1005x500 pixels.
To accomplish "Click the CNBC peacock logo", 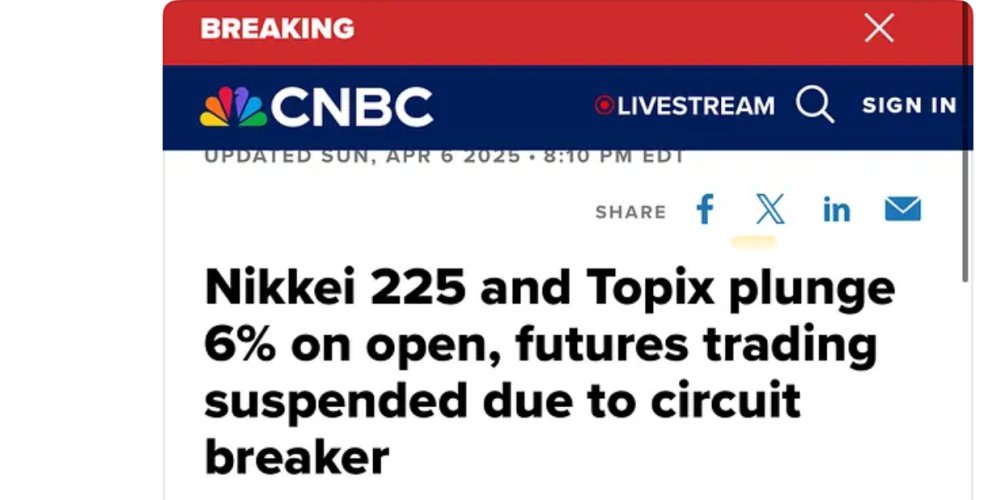I will [232, 107].
